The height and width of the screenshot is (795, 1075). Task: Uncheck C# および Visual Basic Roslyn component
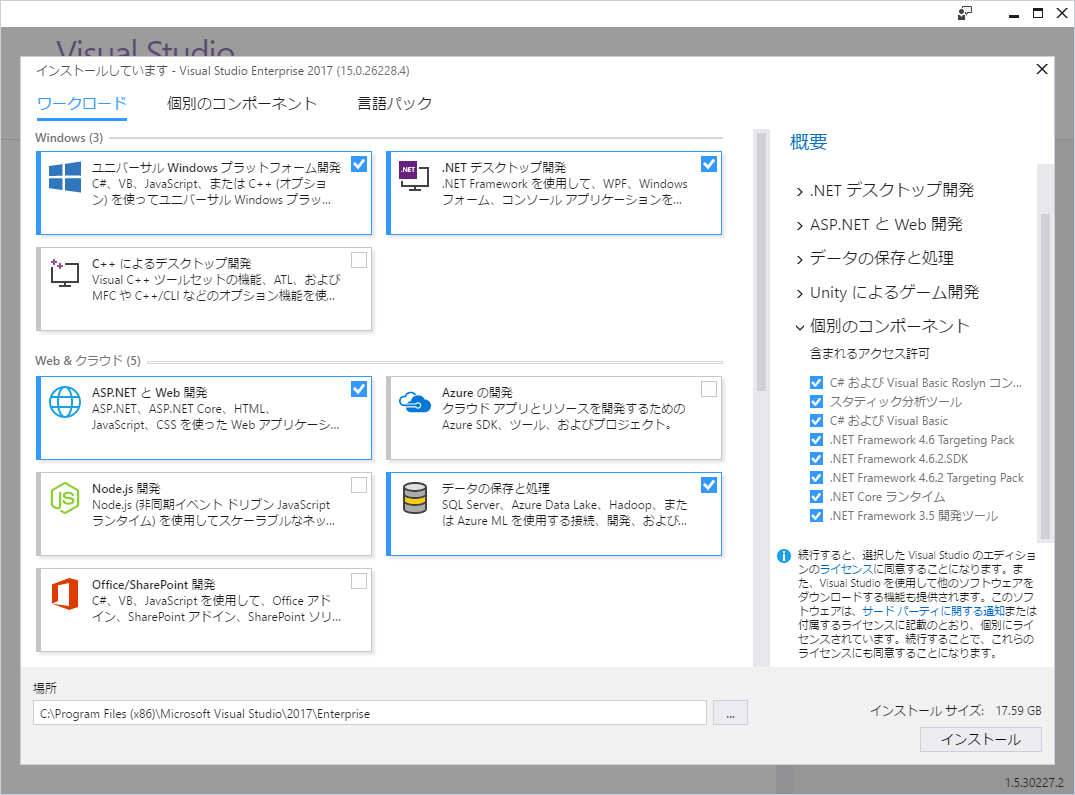[x=816, y=382]
